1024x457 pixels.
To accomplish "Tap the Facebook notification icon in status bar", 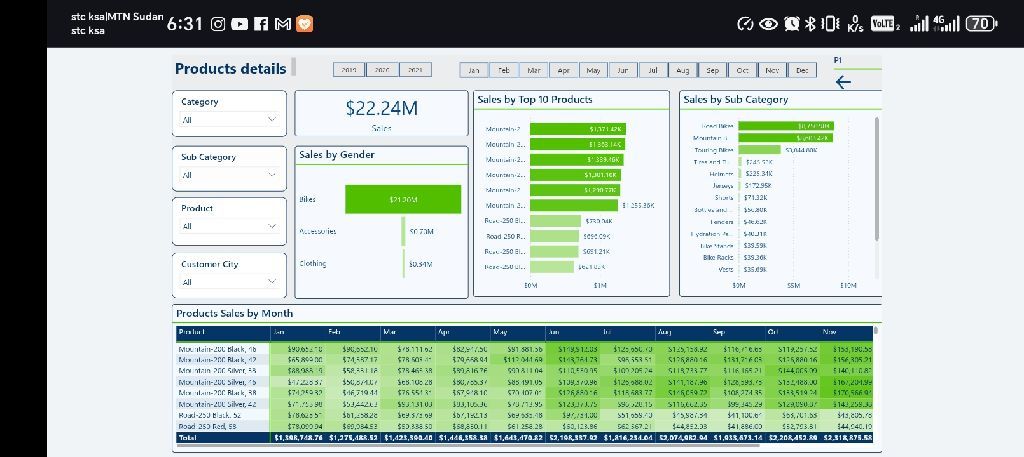I will 261,24.
